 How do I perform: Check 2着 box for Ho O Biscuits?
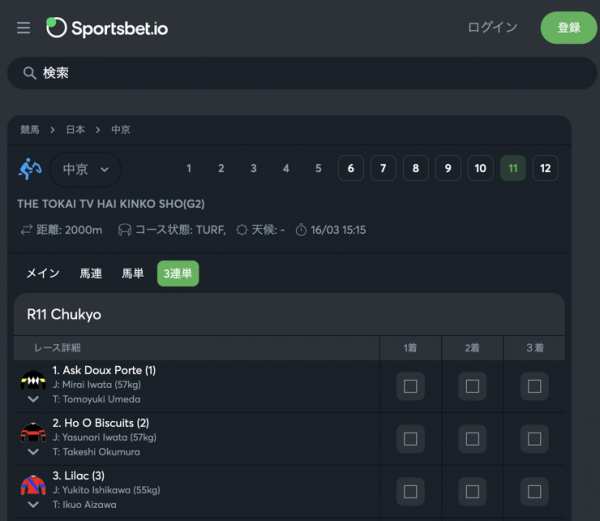pos(472,439)
